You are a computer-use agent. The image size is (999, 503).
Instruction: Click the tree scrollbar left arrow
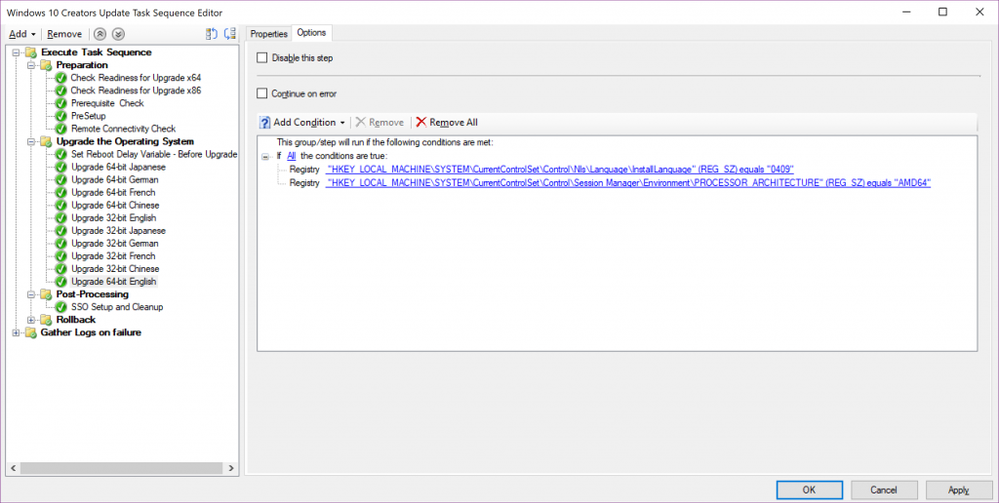13,468
